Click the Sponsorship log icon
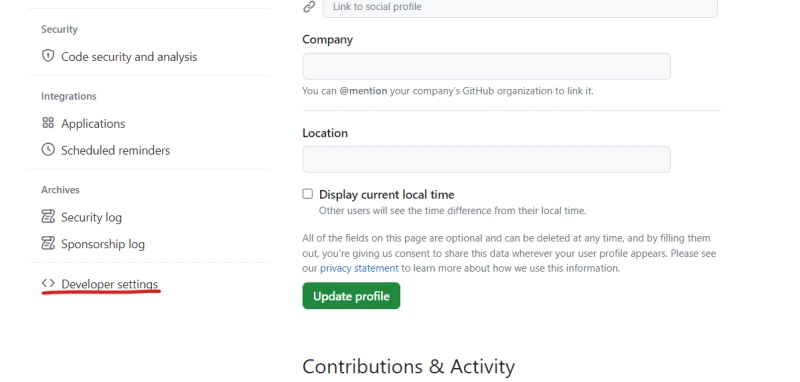800x382 pixels. (x=48, y=243)
